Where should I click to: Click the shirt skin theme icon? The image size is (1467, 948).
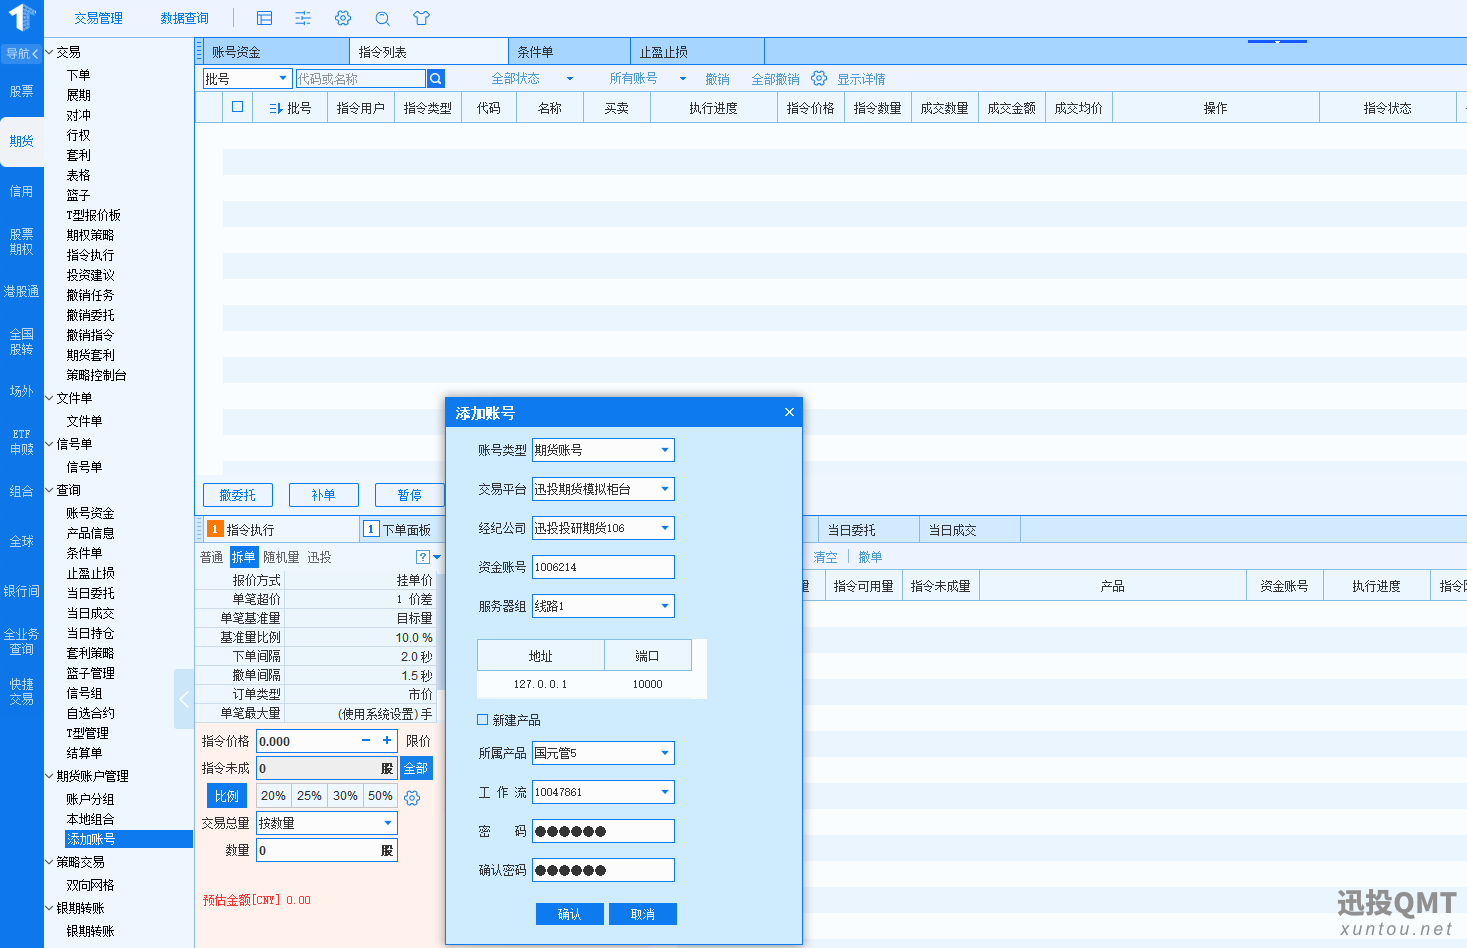pos(421,18)
